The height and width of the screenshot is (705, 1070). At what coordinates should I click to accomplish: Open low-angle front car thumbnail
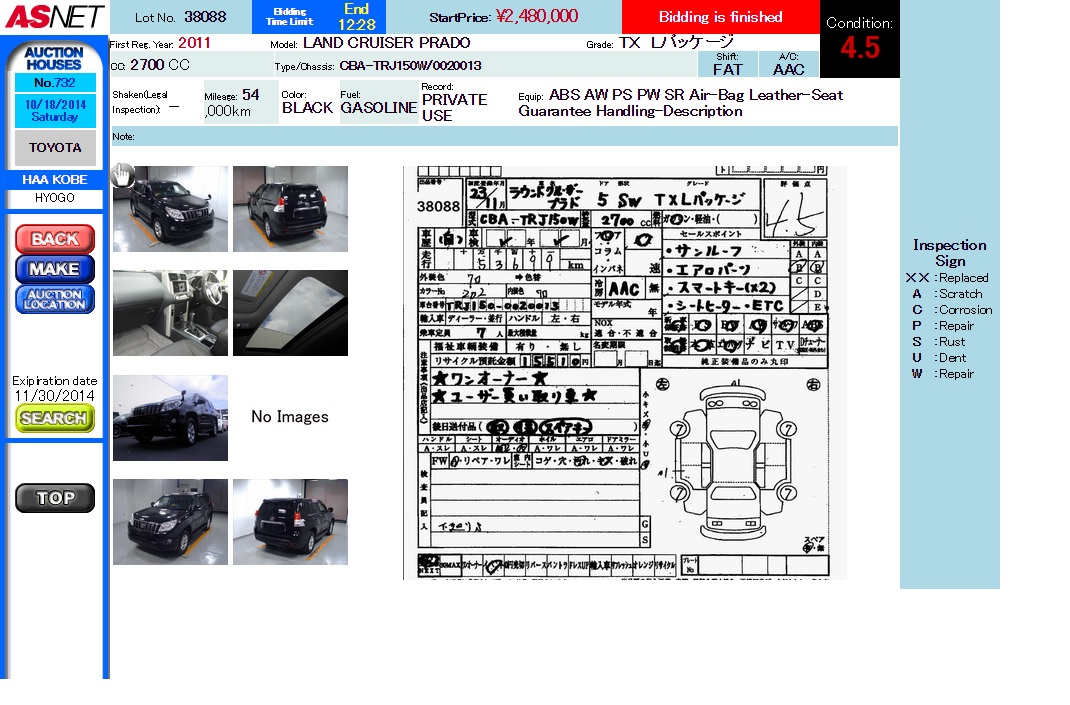point(170,418)
